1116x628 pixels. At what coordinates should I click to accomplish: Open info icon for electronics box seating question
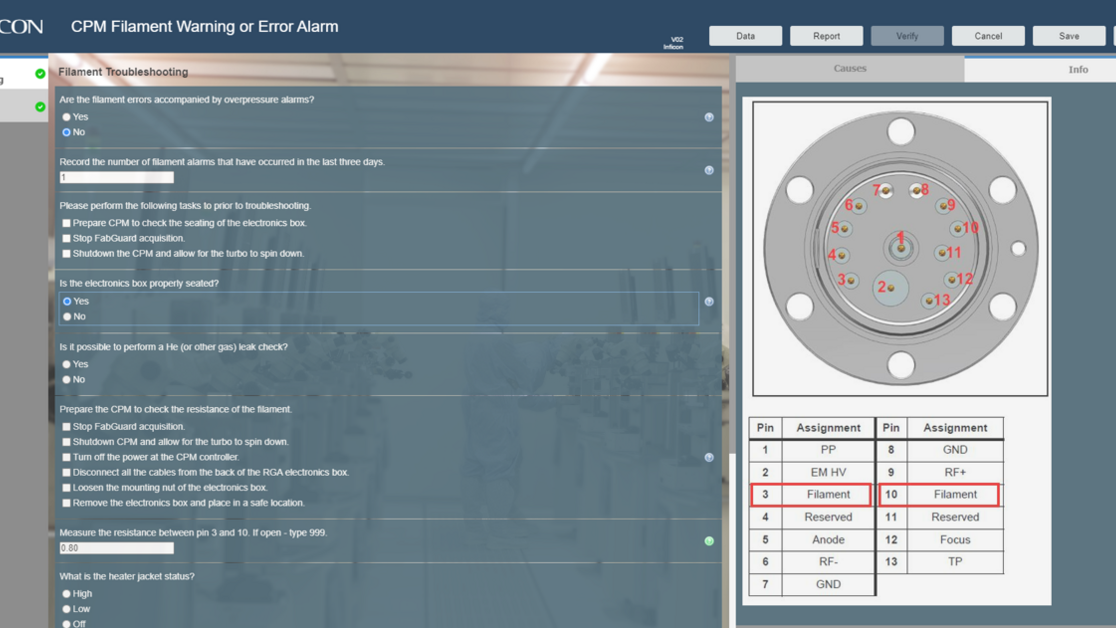[x=709, y=302]
